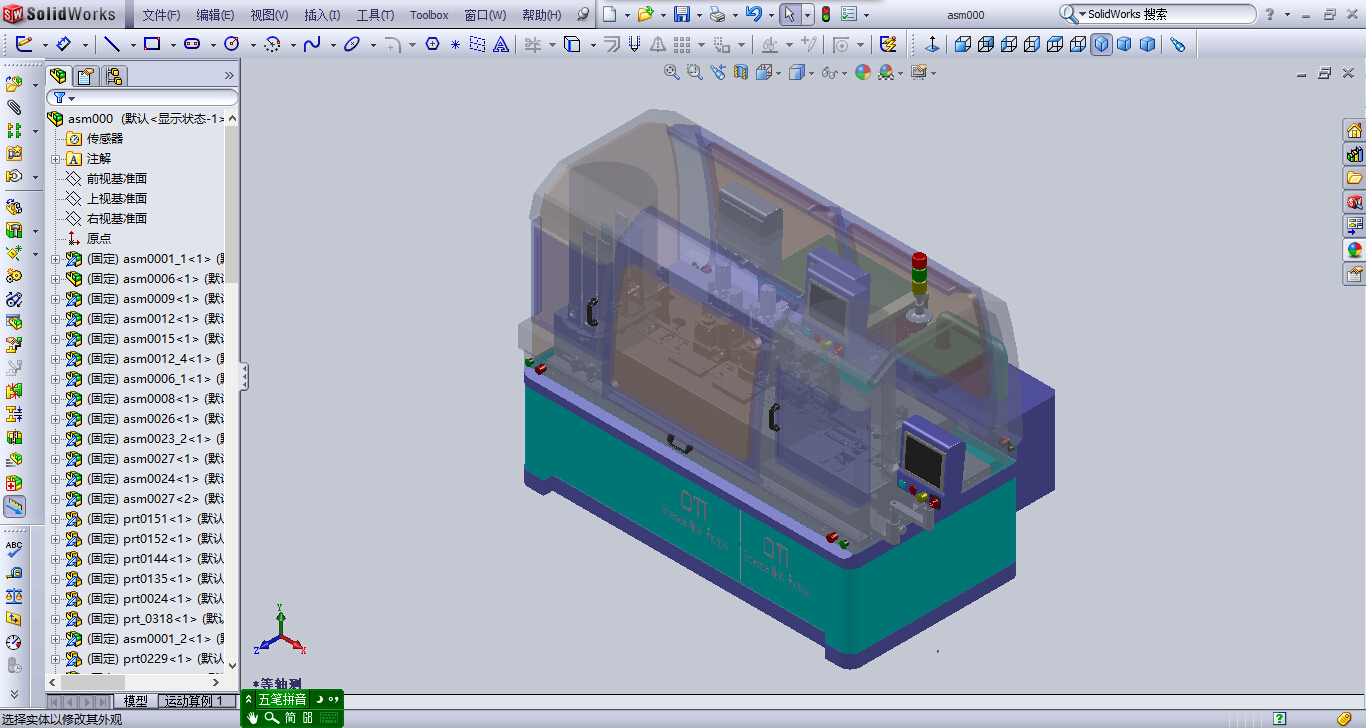This screenshot has width=1366, height=728.
Task: Click the Save disk icon
Action: pos(681,14)
